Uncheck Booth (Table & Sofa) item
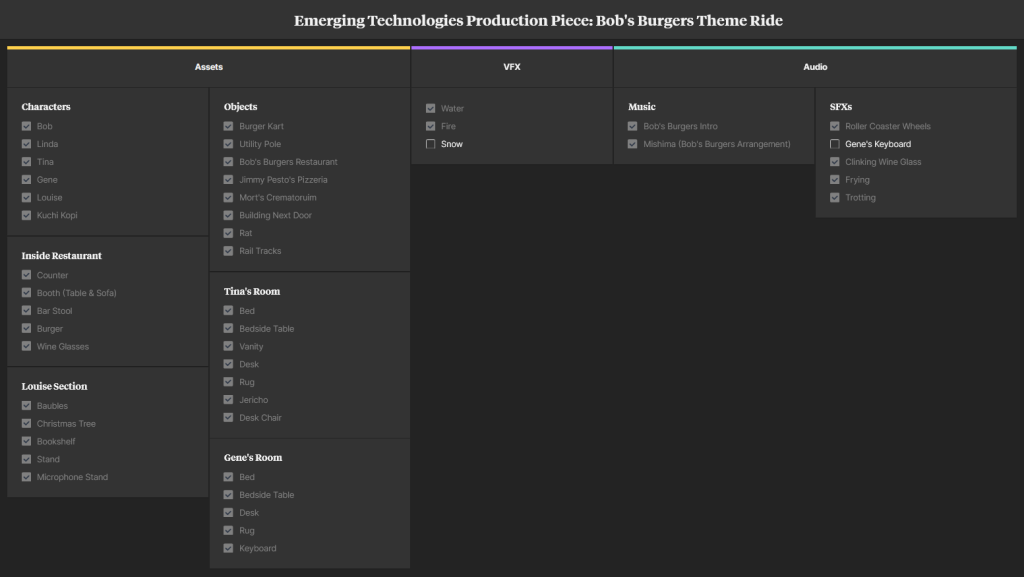1024x577 pixels. [x=27, y=293]
